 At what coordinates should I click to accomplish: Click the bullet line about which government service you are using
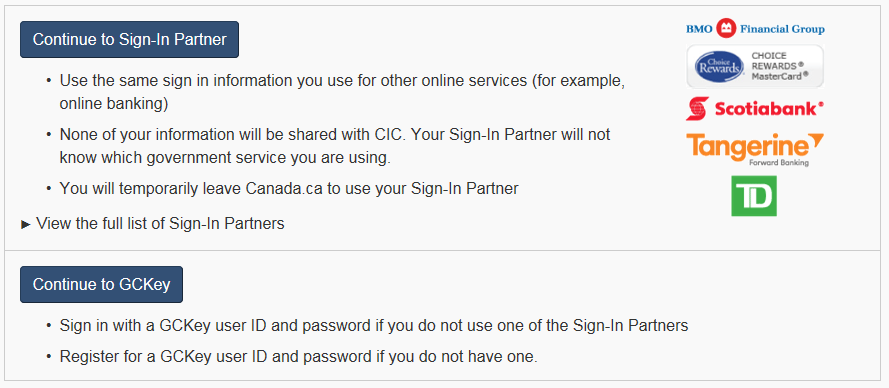click(225, 158)
